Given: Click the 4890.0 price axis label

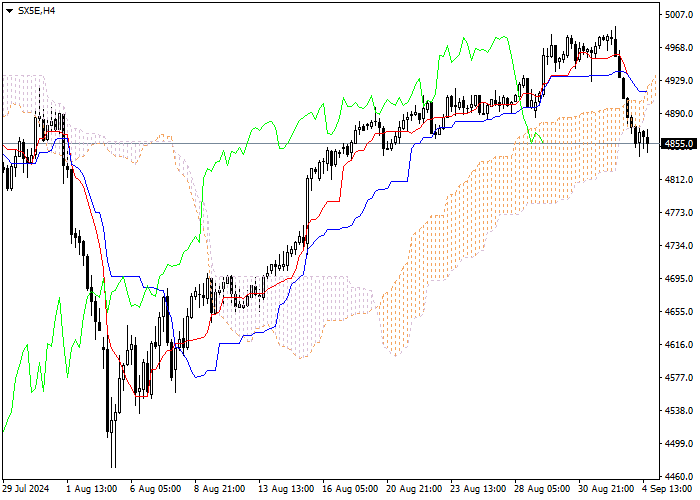Looking at the screenshot, I should tap(679, 114).
